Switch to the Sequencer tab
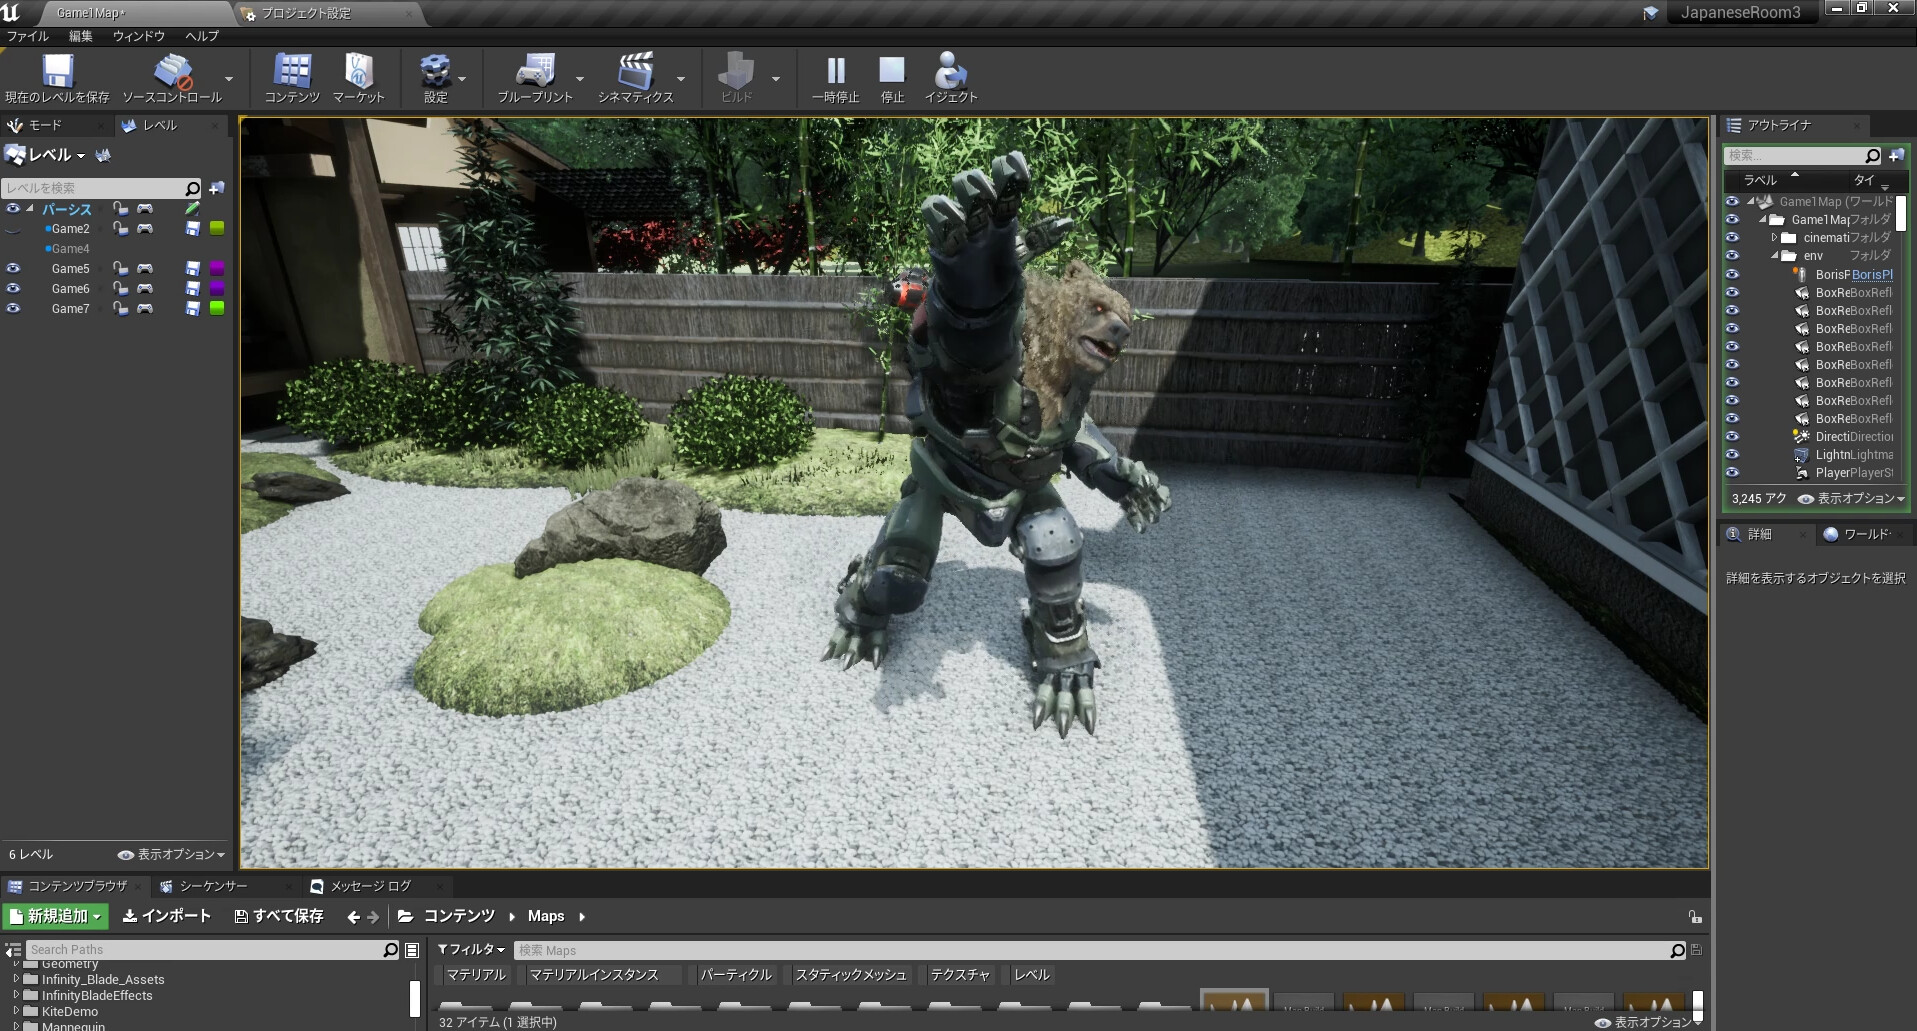This screenshot has height=1031, width=1917. [x=212, y=886]
